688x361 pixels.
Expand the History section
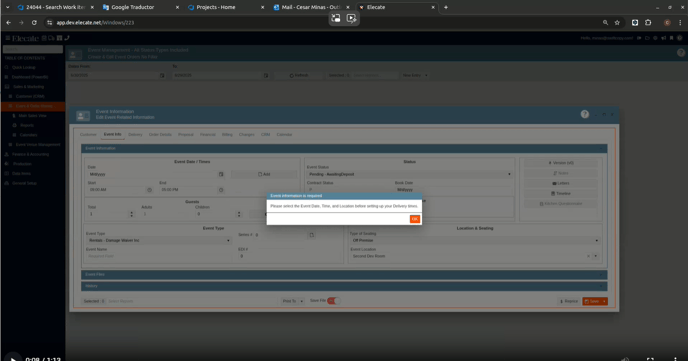coord(344,286)
